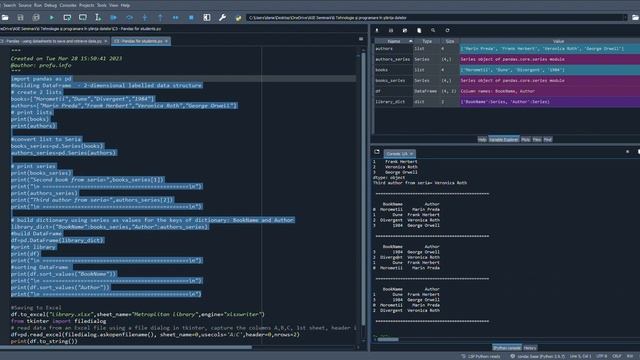This screenshot has width=640, height=360.
Task: Run the current cell toolbar icon
Action: 67,18
